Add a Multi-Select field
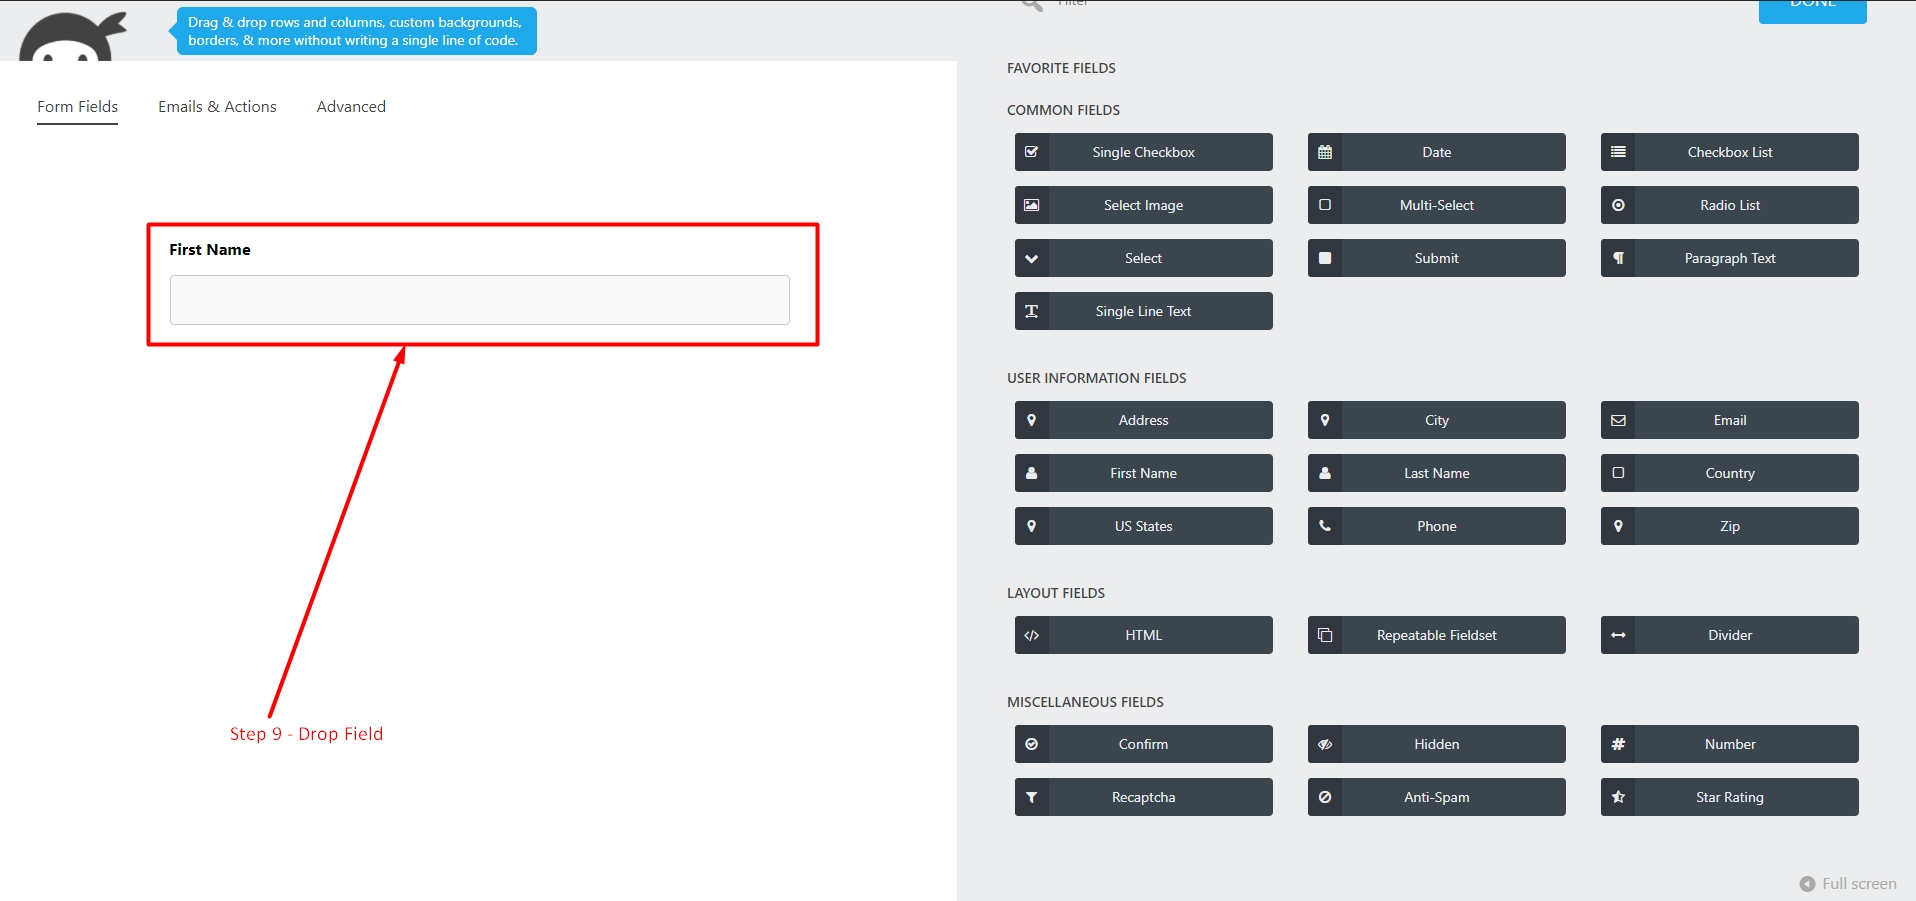Viewport: 1916px width, 901px height. pos(1436,205)
